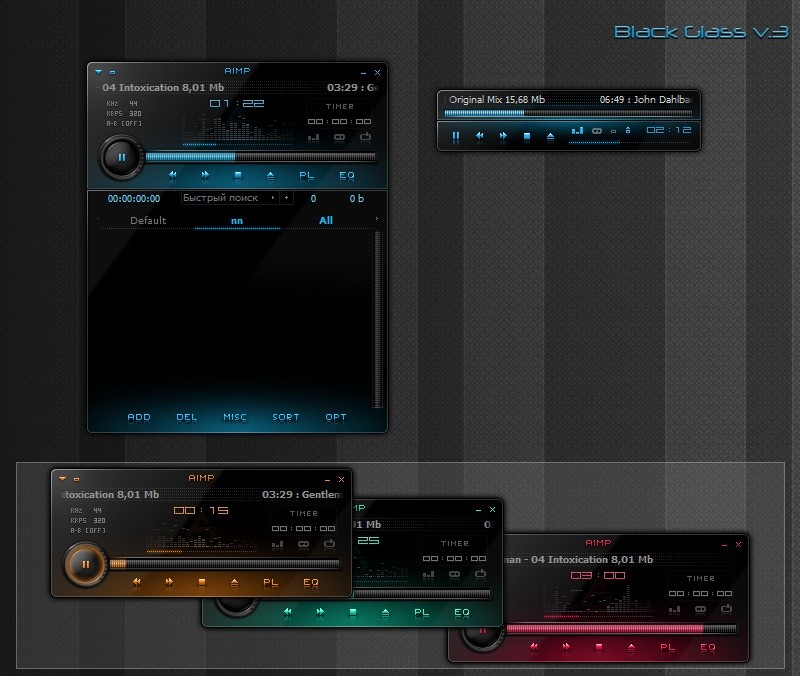Screen dimensions: 800x676
Task: Stop playback in the orange player
Action: point(202,582)
